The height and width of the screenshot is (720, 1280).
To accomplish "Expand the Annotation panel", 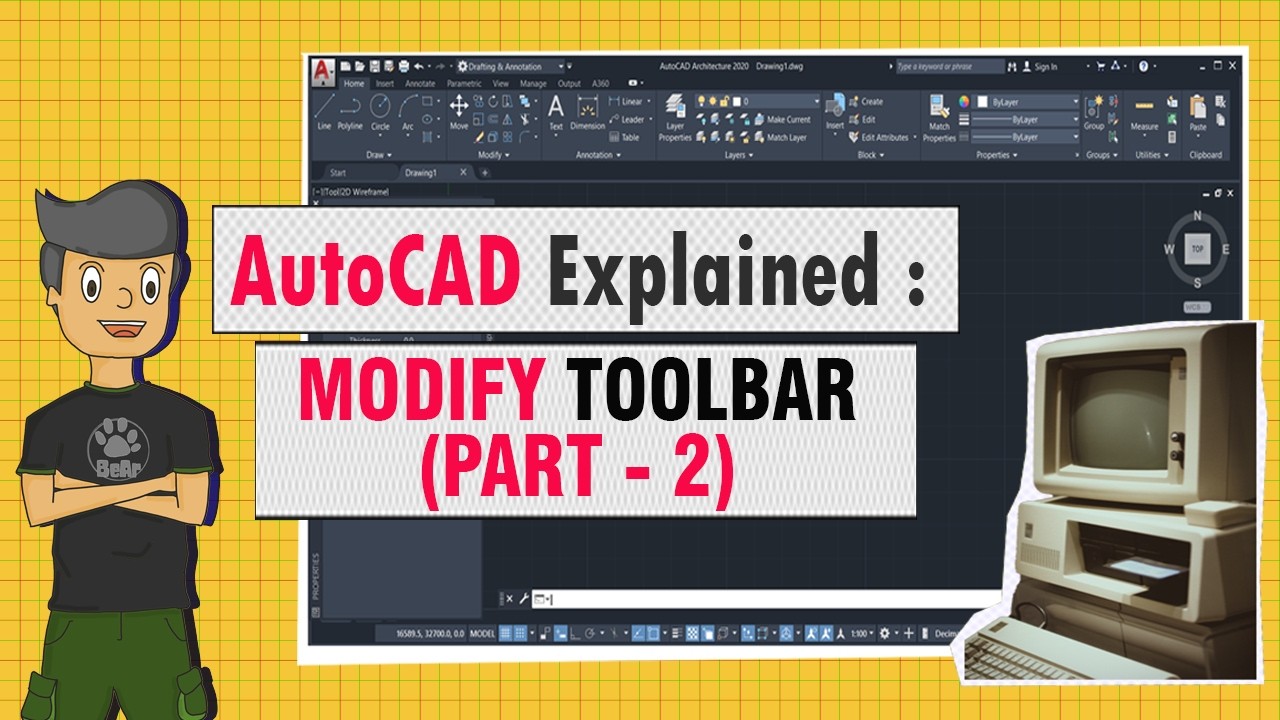I will coord(598,155).
